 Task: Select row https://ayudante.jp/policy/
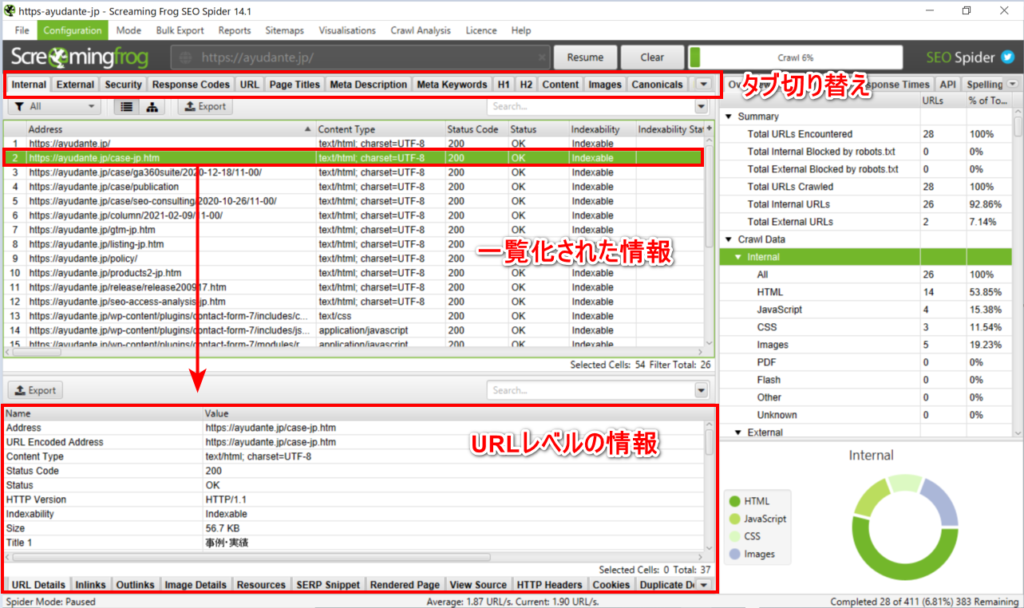(354, 259)
